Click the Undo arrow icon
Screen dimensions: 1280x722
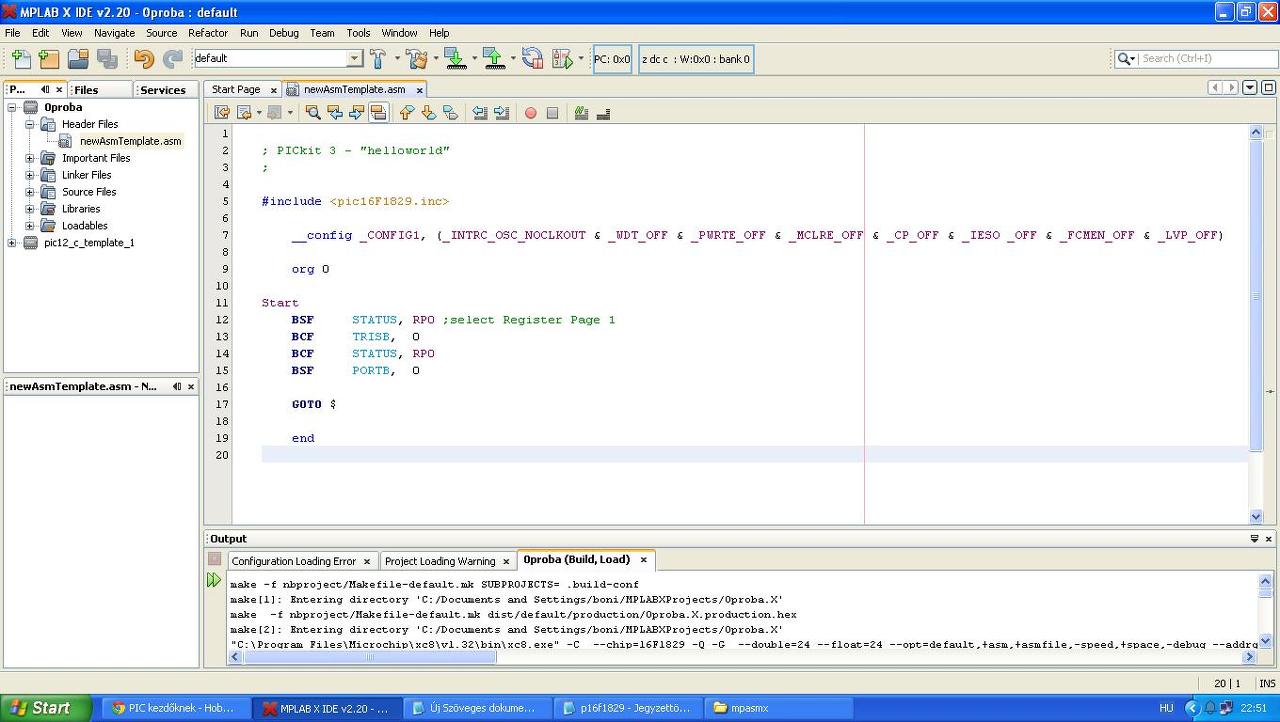point(144,59)
